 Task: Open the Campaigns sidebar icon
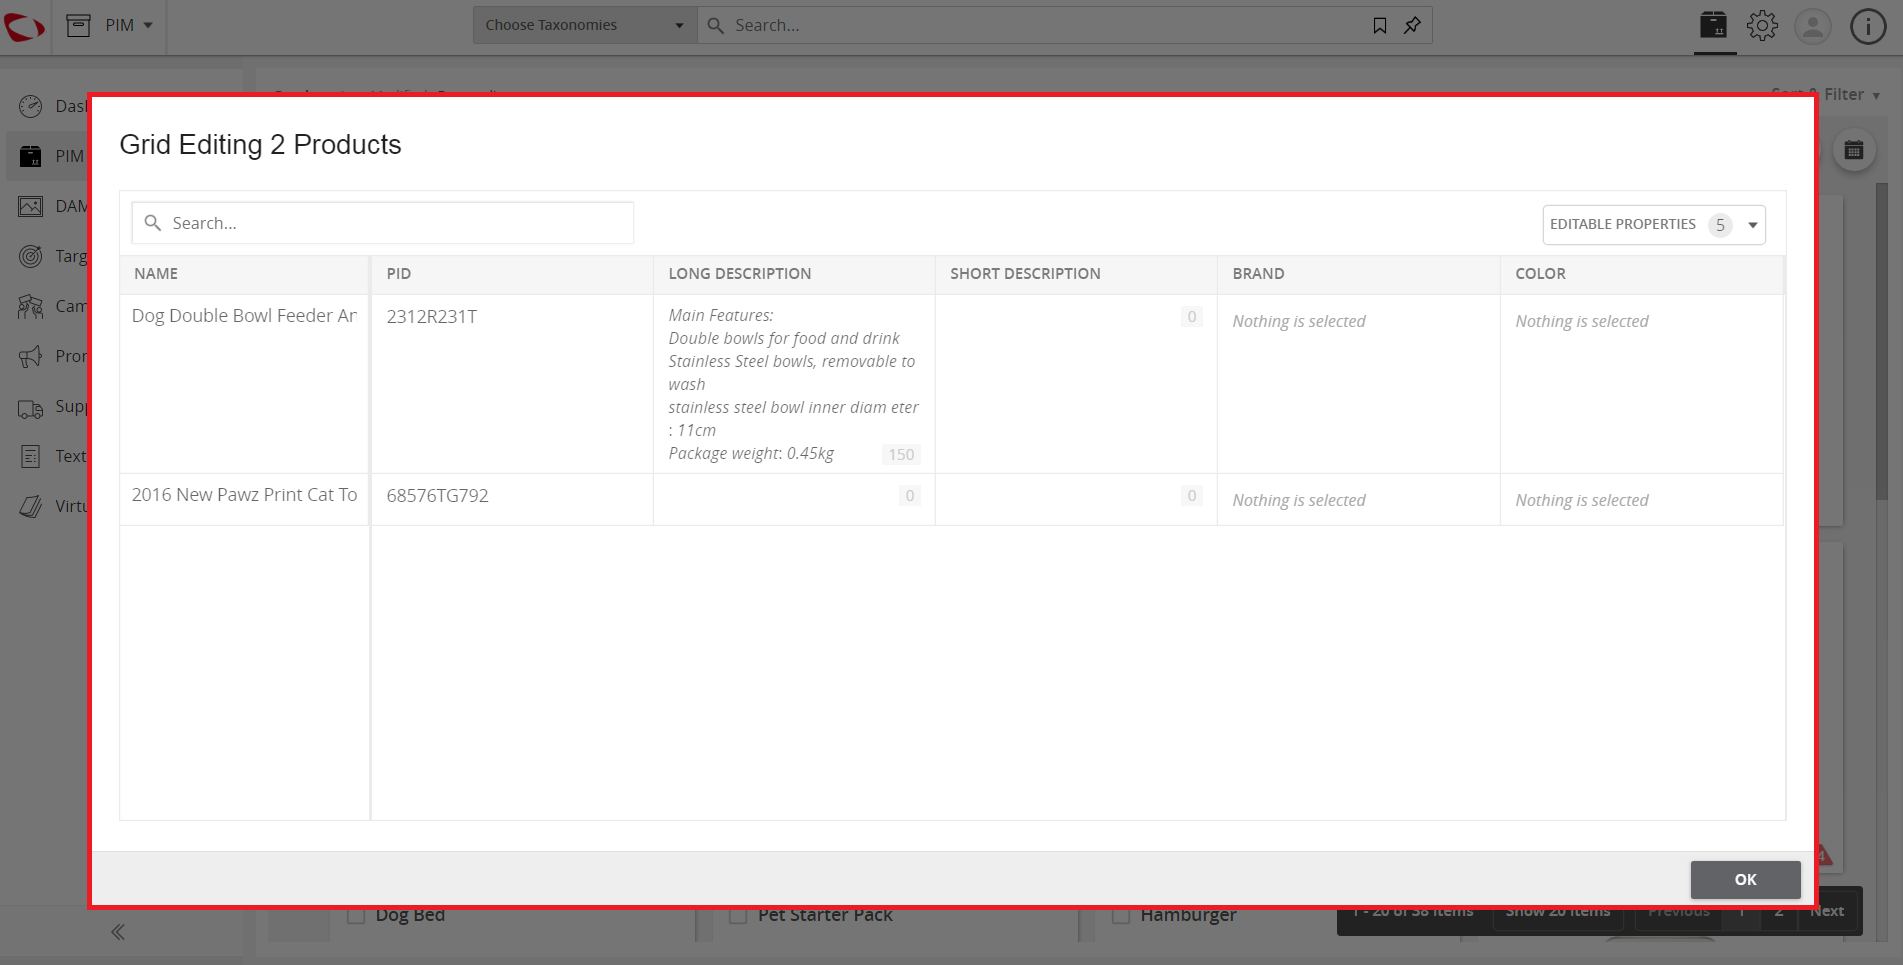31,306
